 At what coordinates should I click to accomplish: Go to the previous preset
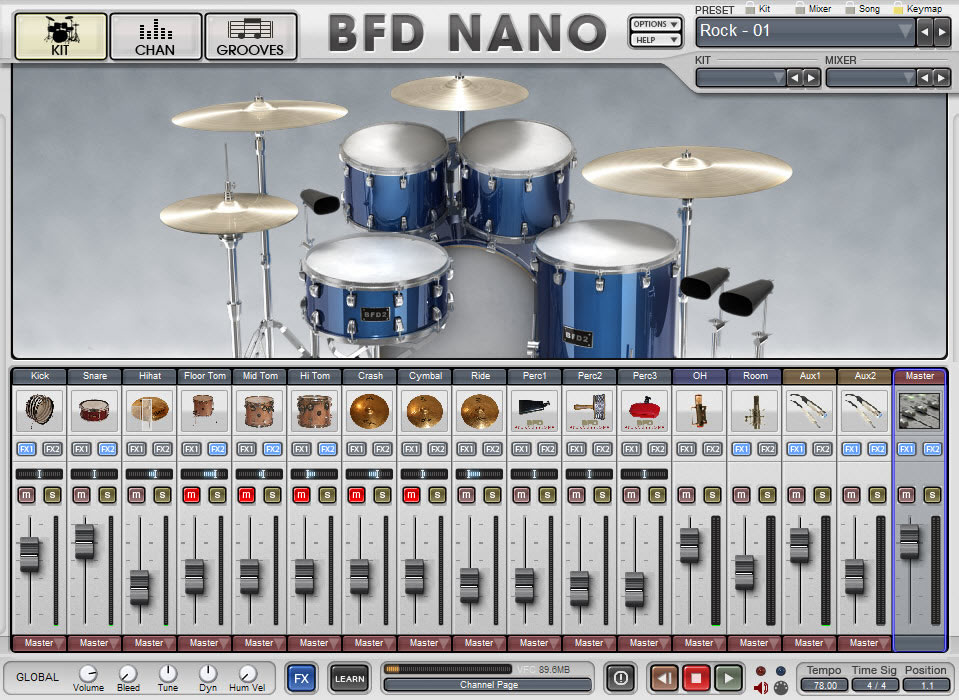coord(925,32)
